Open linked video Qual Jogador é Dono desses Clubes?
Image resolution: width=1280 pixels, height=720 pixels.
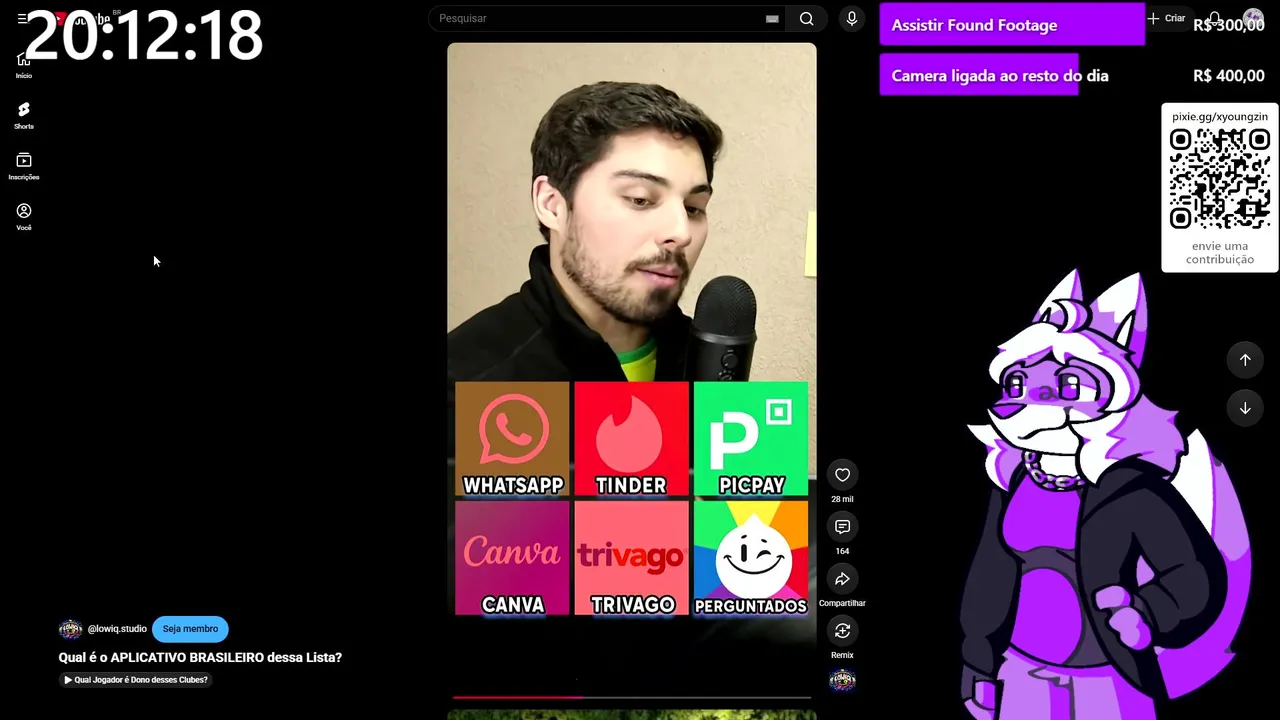(x=136, y=680)
